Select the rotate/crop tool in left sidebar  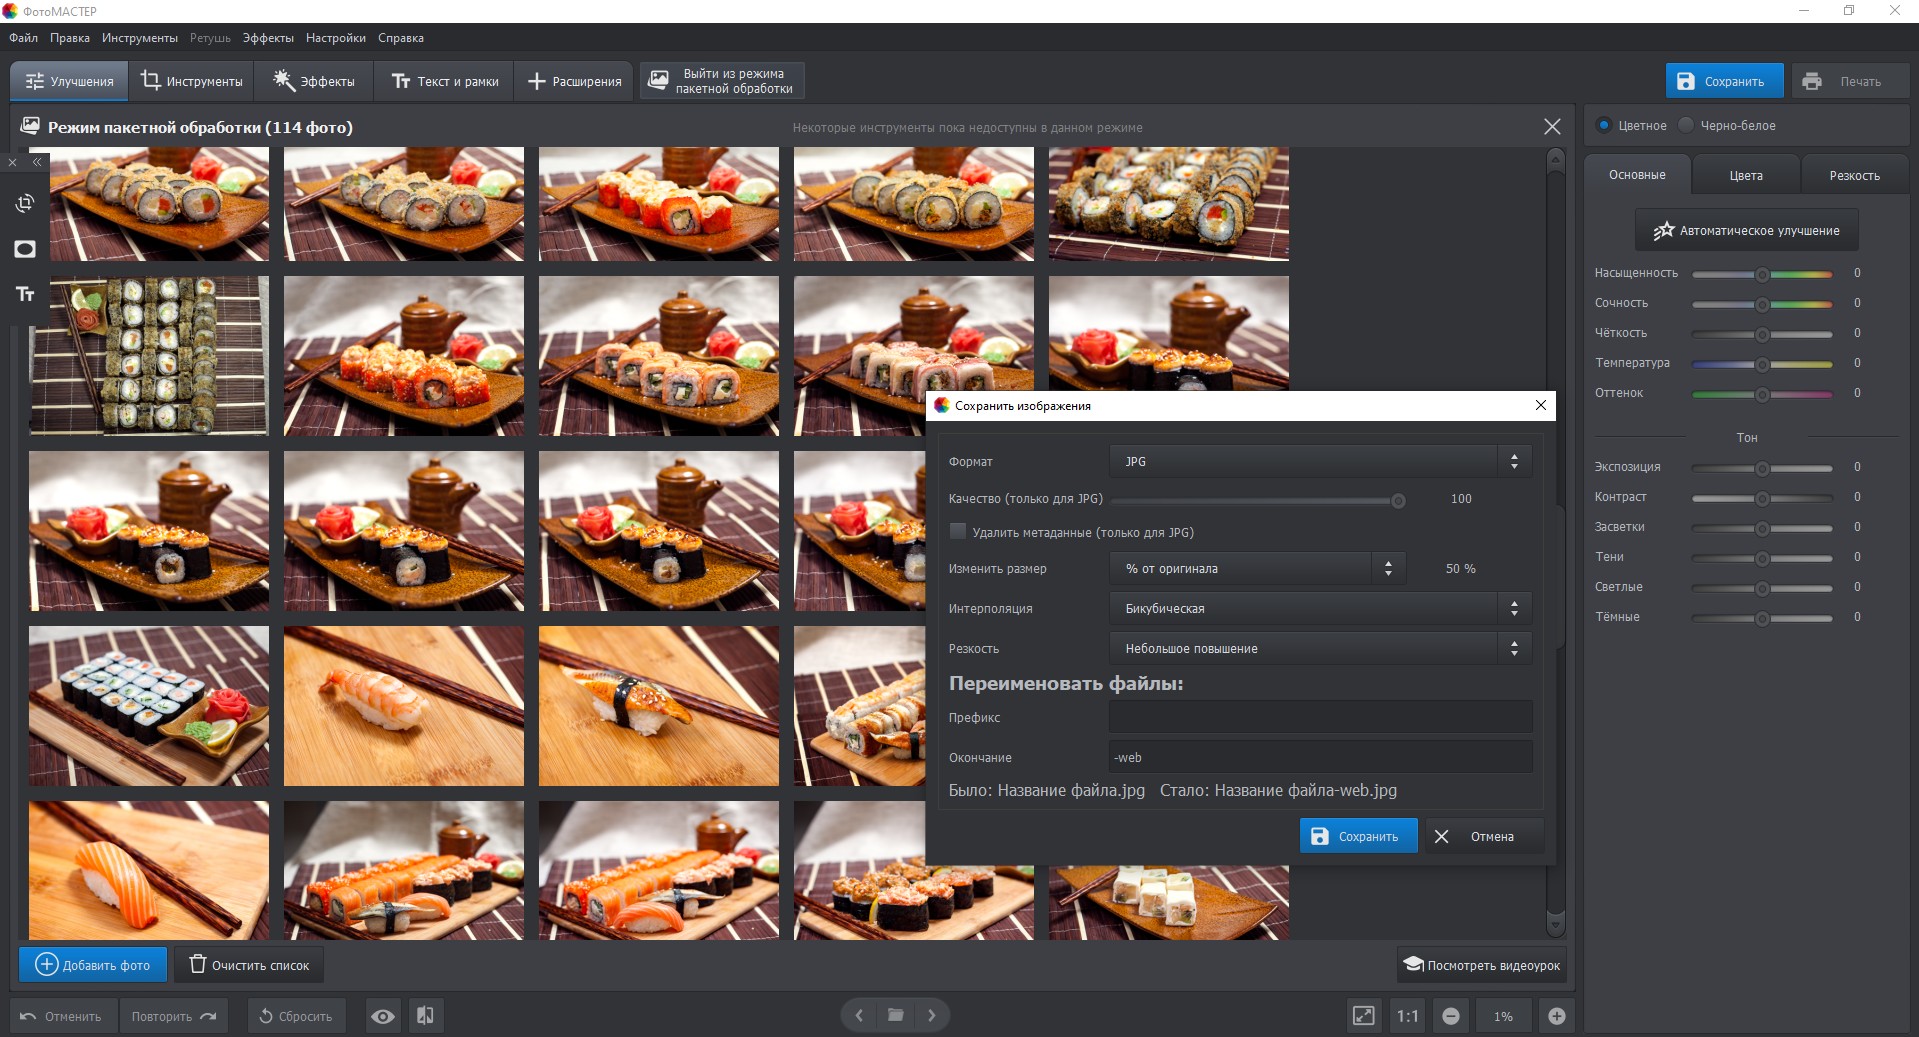(x=25, y=203)
